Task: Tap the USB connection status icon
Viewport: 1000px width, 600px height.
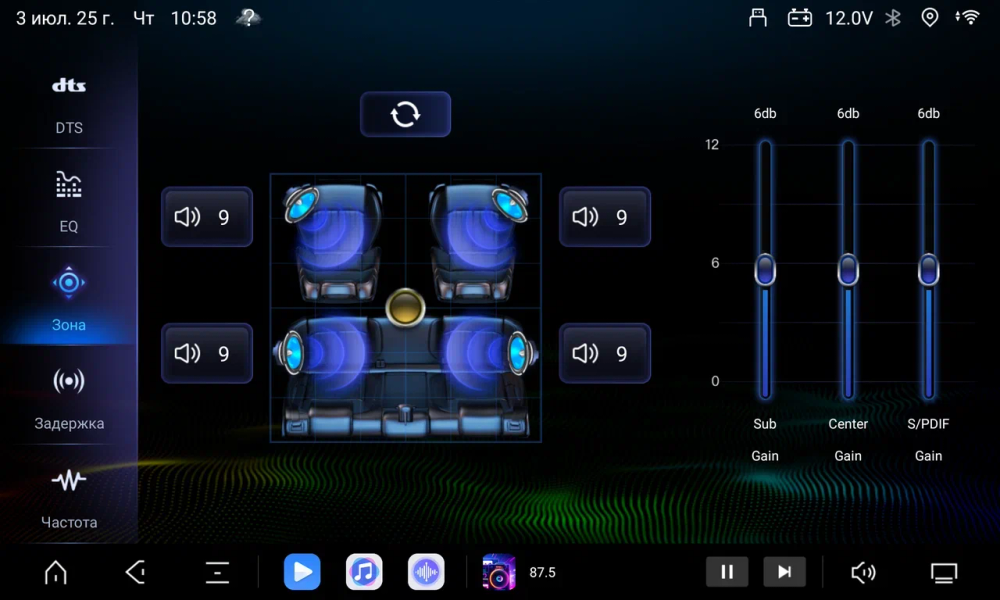Action: pyautogui.click(x=757, y=17)
